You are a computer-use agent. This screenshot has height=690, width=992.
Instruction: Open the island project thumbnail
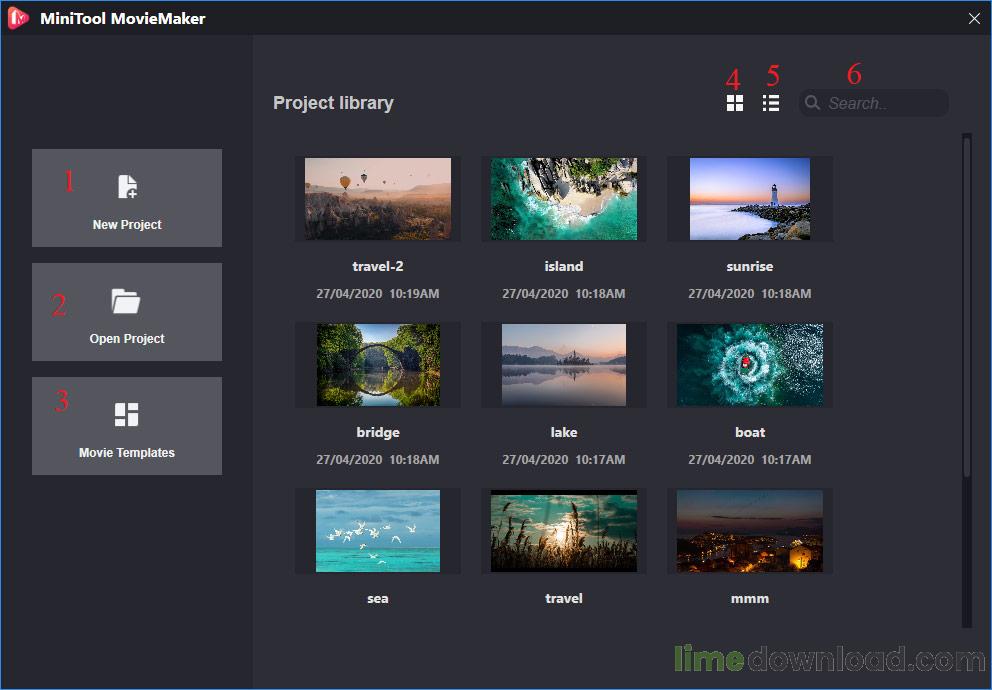(564, 198)
